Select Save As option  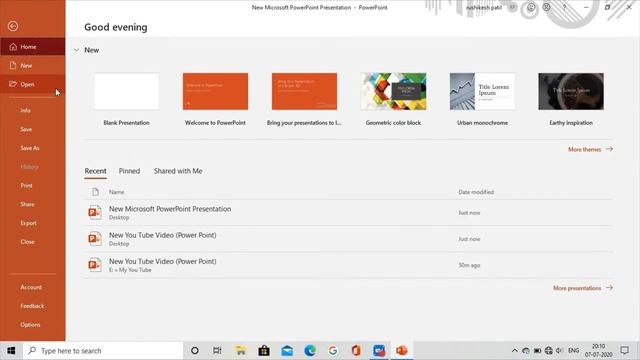pyautogui.click(x=30, y=148)
